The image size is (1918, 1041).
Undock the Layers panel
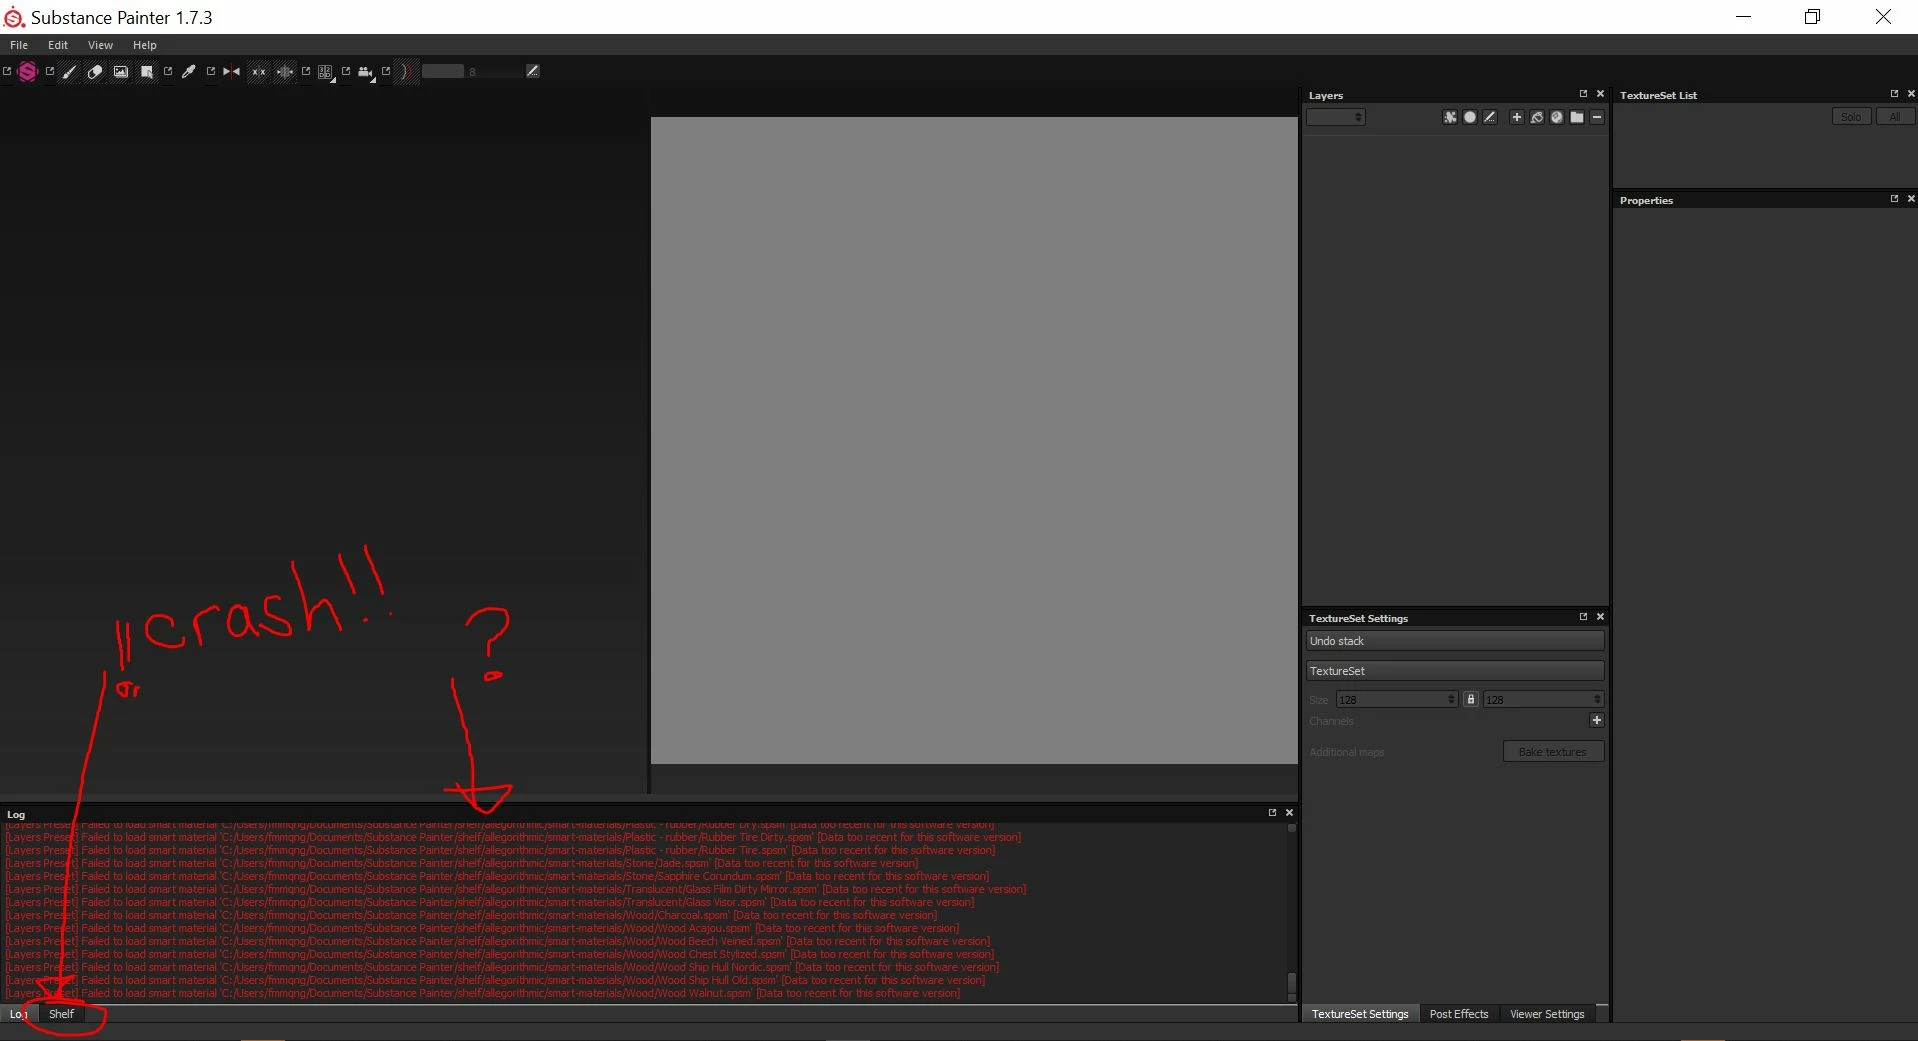coord(1583,94)
